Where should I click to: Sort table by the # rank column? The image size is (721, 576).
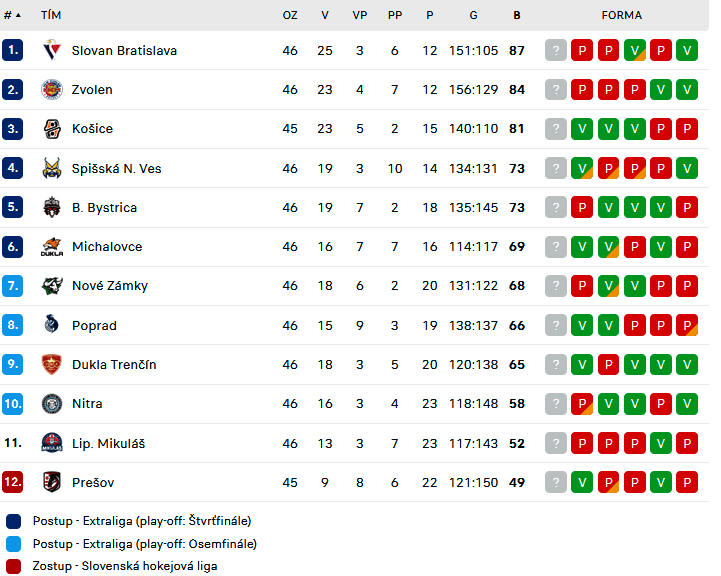12,15
